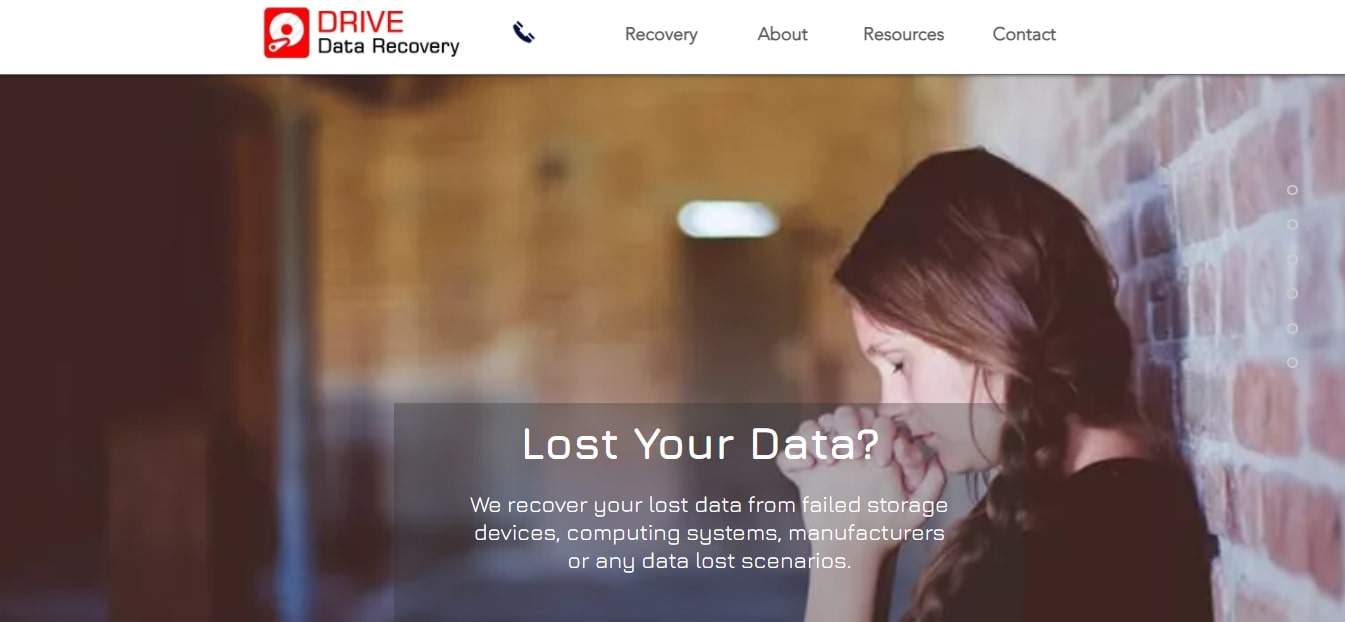The width and height of the screenshot is (1345, 622).
Task: Jump to the third slide indicator dot
Action: (x=1292, y=259)
